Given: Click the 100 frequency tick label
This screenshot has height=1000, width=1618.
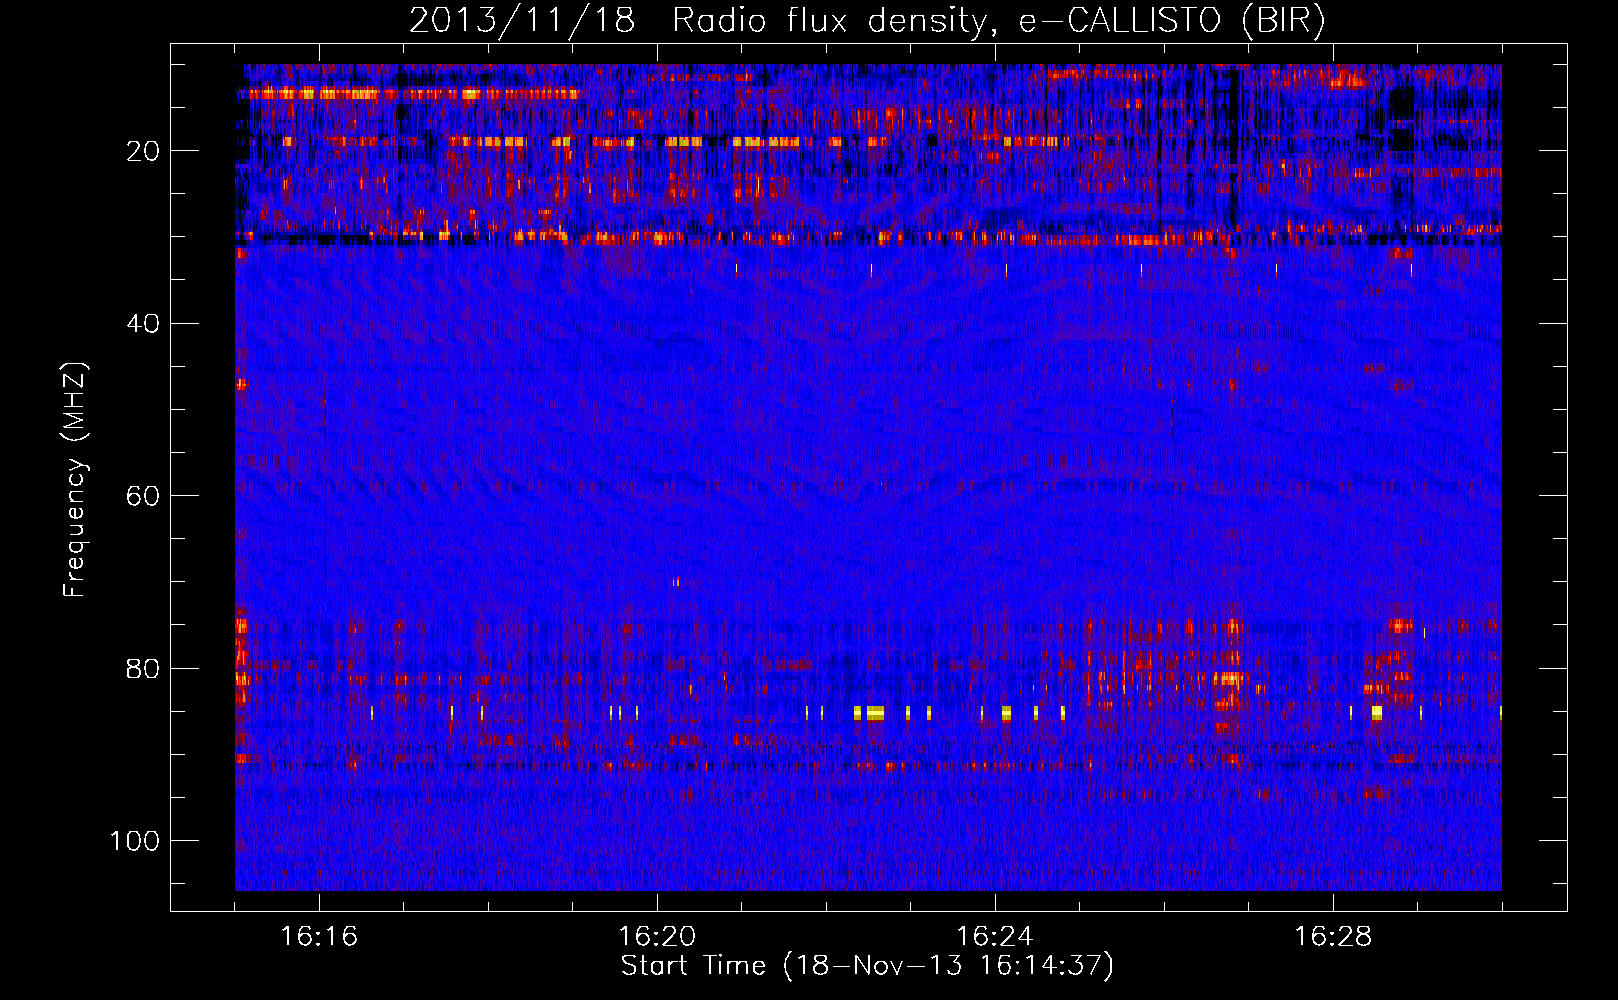Looking at the screenshot, I should [x=135, y=841].
